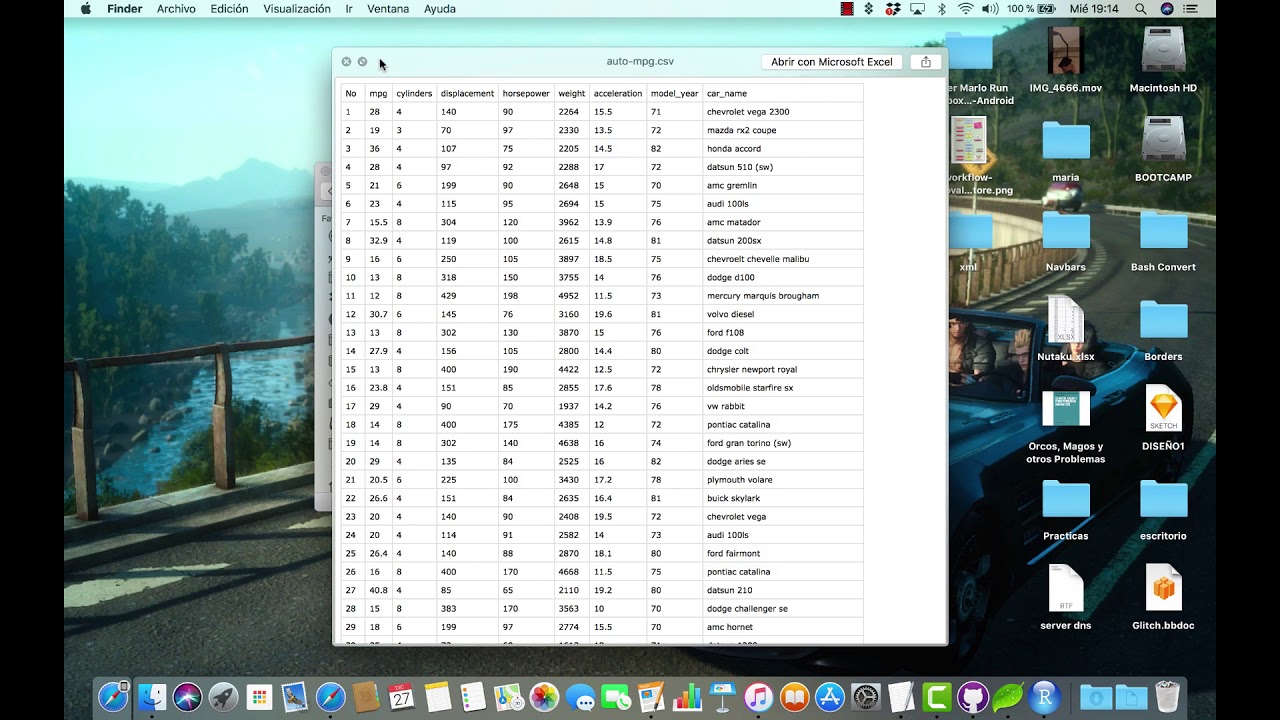Screen dimensions: 1280x720
Task: Select the Borders folder on desktop
Action: click(x=1163, y=328)
